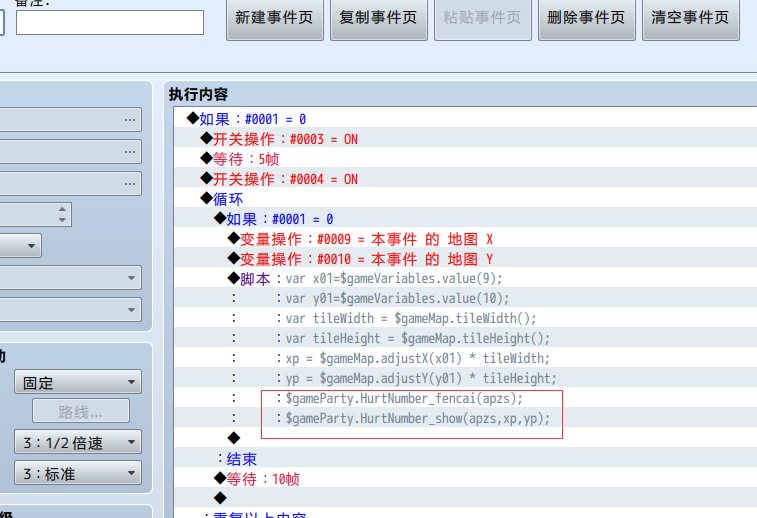Select the 开关操作：#0004 = ON row

[x=465, y=179]
